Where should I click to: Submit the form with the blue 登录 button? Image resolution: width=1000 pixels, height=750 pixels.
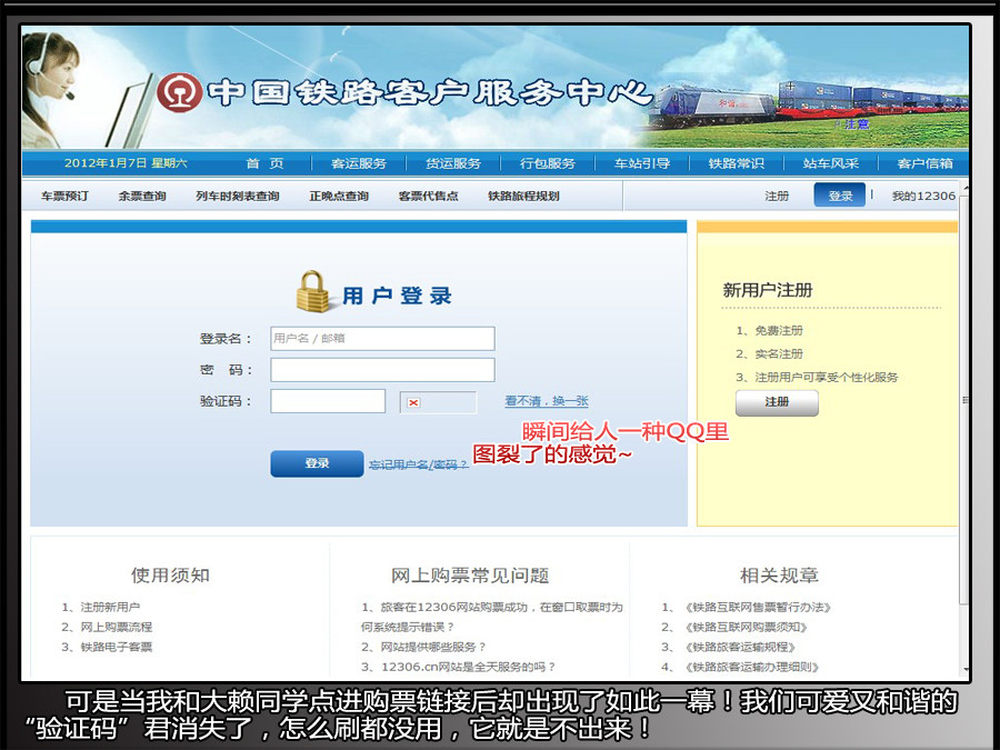tap(317, 464)
